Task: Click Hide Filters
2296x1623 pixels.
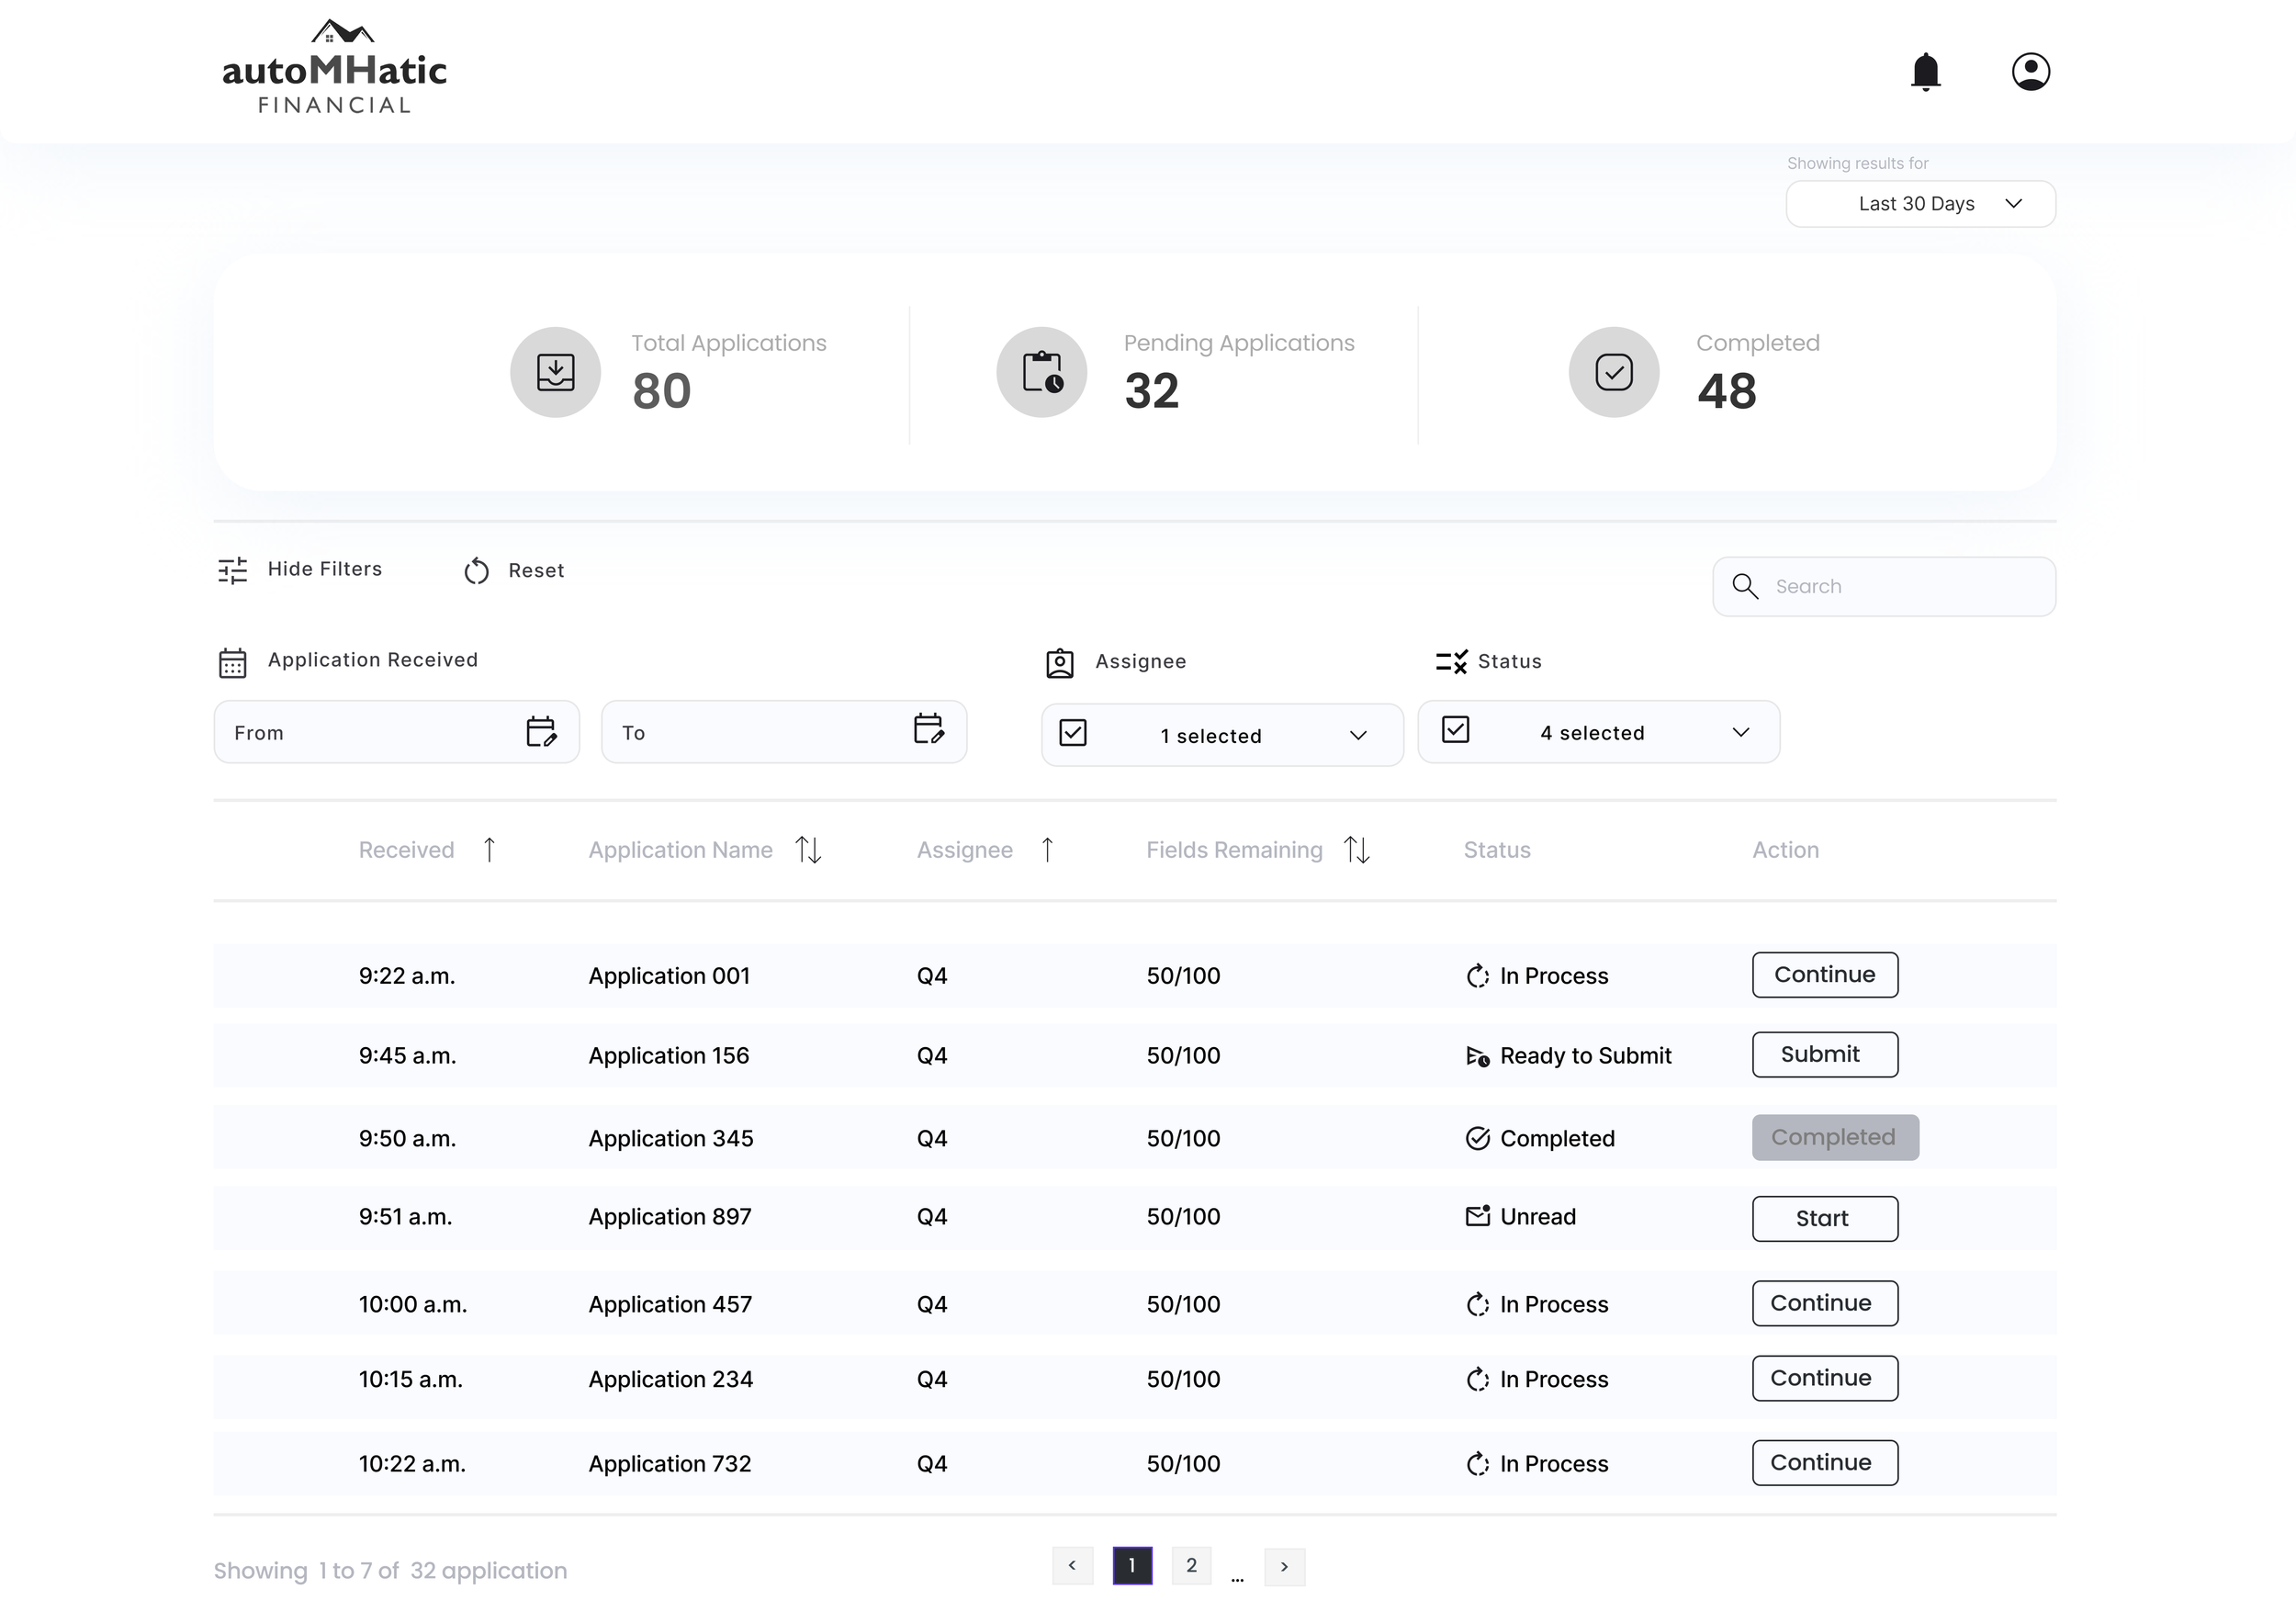Action: [x=325, y=569]
